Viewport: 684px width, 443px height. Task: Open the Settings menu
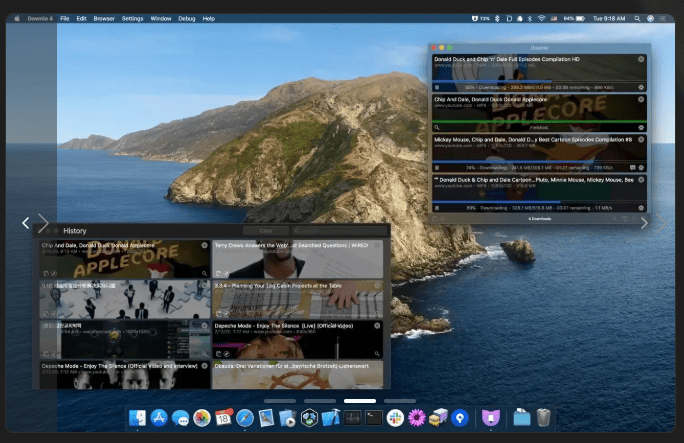point(132,18)
